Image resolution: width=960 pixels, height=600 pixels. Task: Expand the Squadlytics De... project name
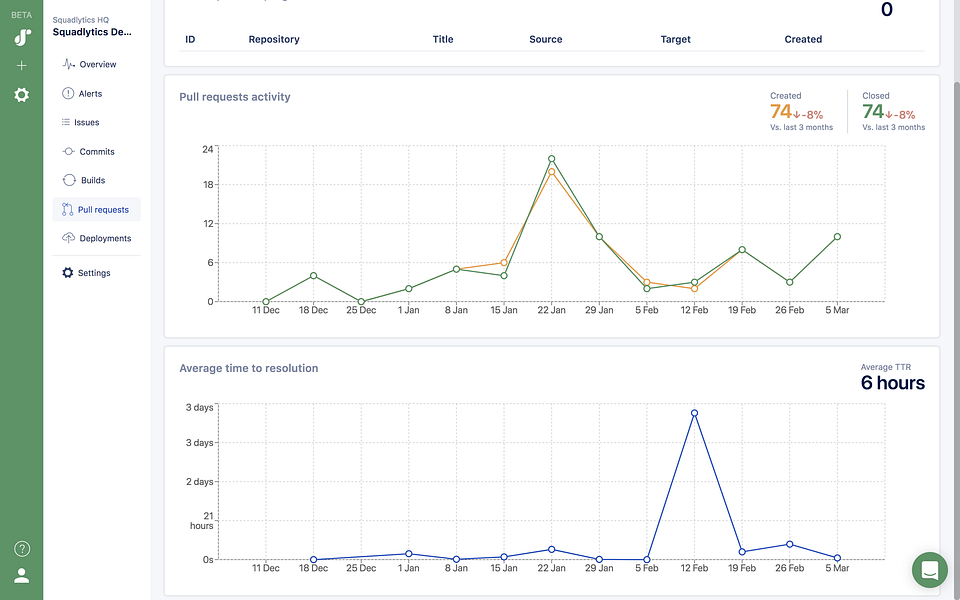92,32
